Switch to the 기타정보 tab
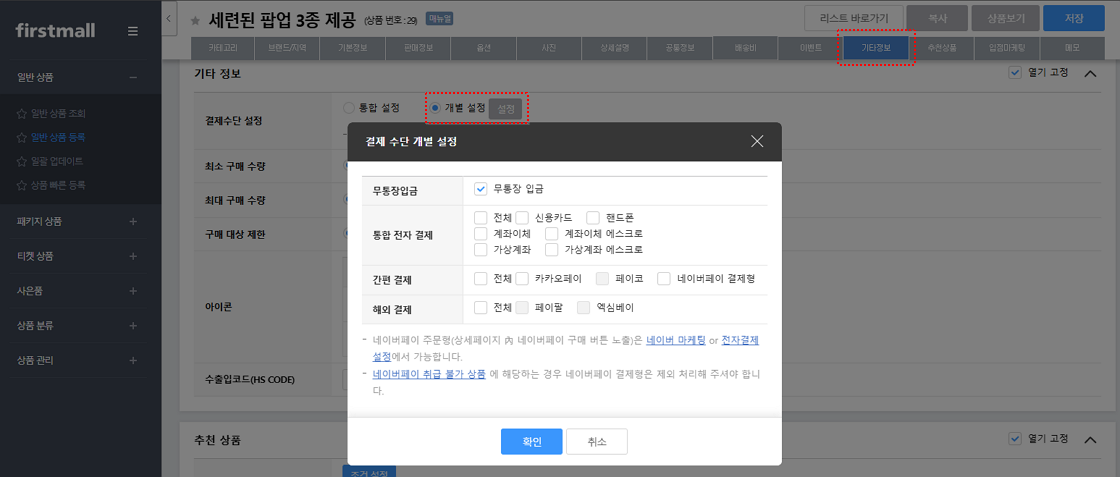 tap(876, 49)
